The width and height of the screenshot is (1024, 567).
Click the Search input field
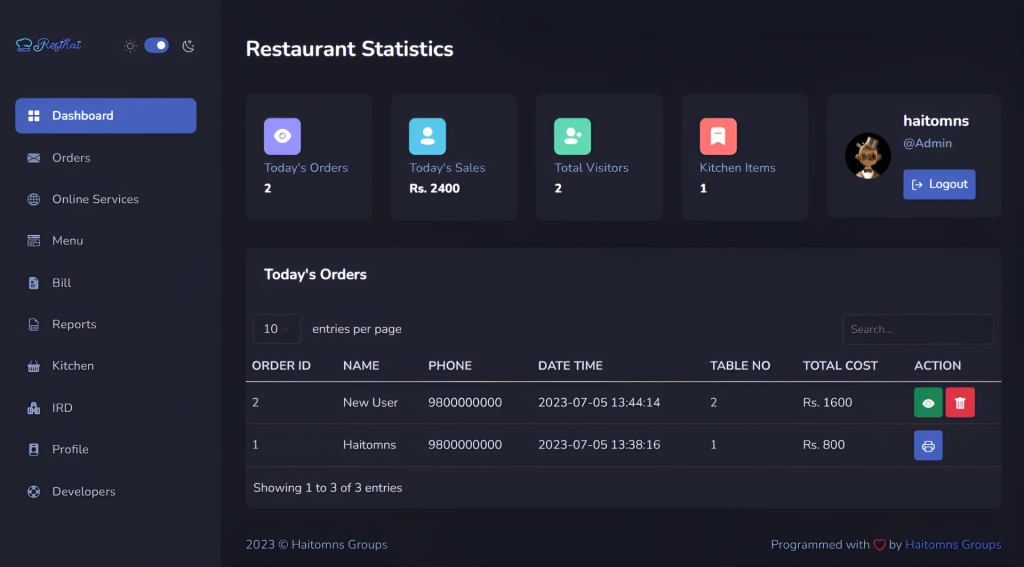point(917,329)
